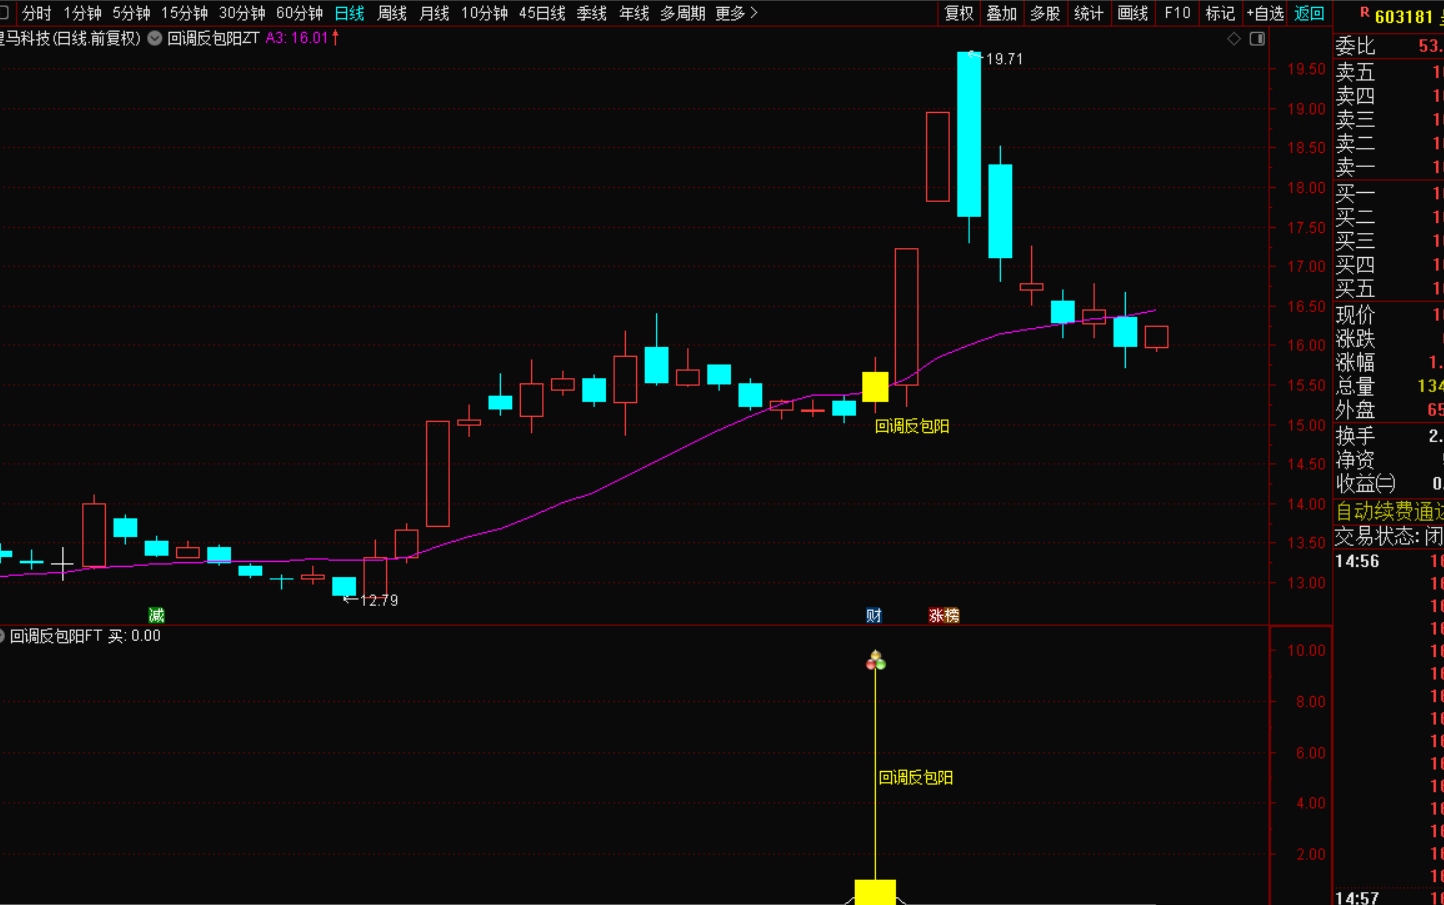This screenshot has width=1444, height=905.
Task: Click the red 涨榜 event marker
Action: (943, 615)
